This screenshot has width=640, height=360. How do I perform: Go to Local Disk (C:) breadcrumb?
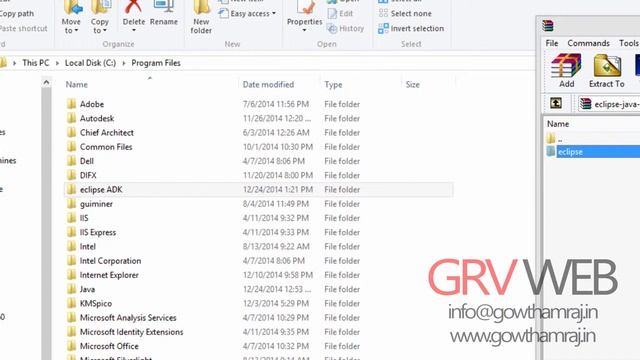[x=90, y=63]
